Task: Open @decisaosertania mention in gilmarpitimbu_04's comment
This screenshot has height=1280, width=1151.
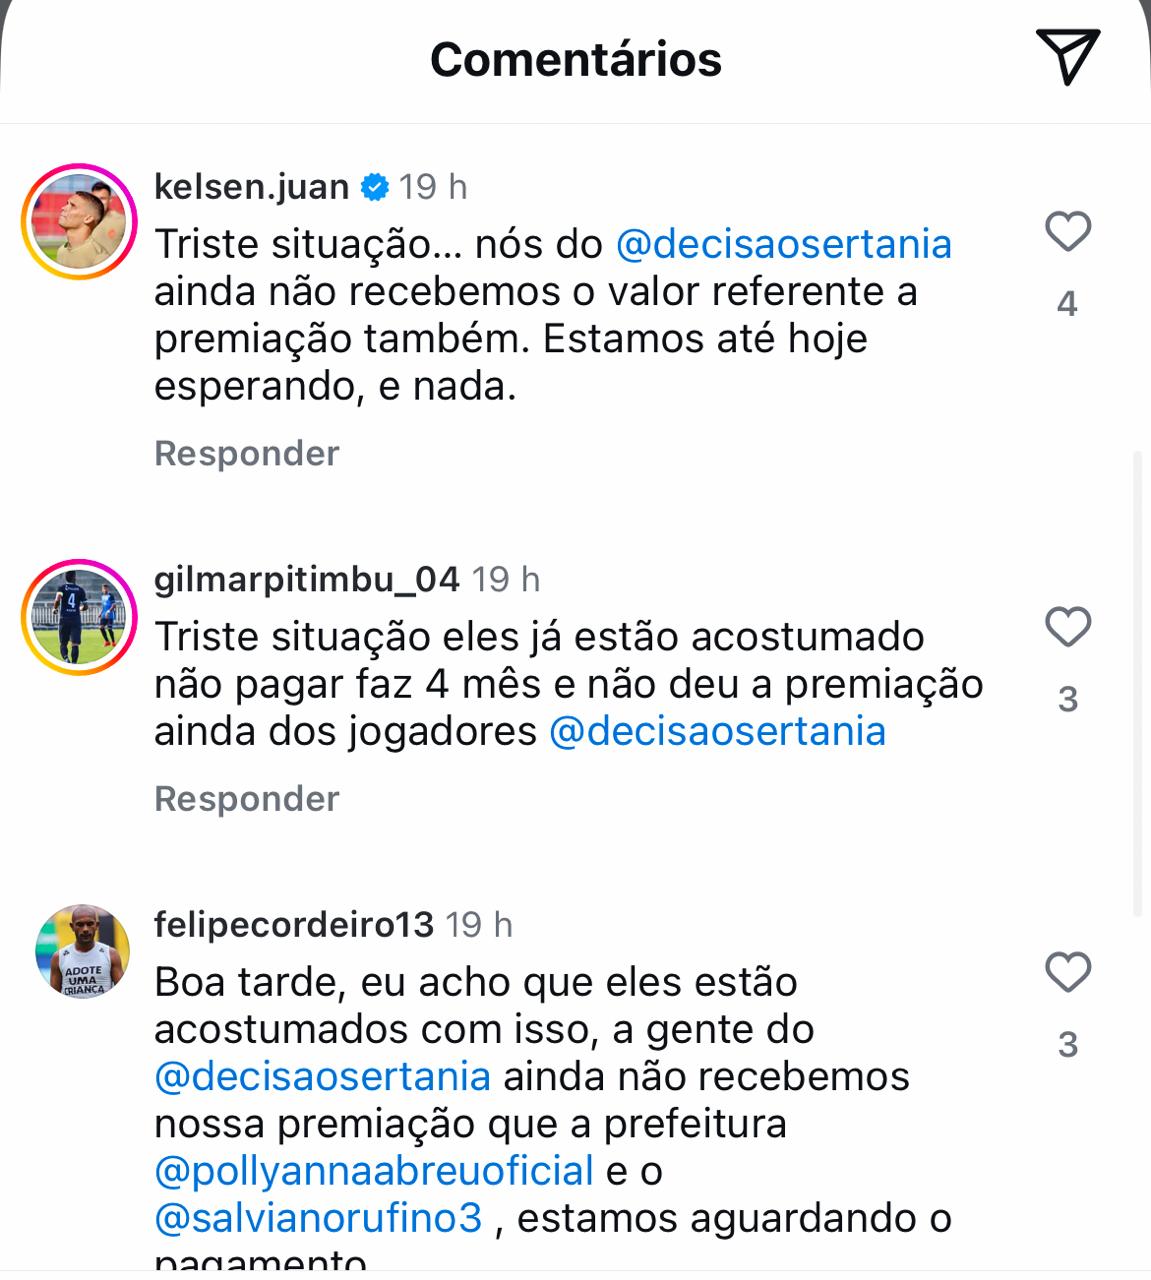Action: 717,731
